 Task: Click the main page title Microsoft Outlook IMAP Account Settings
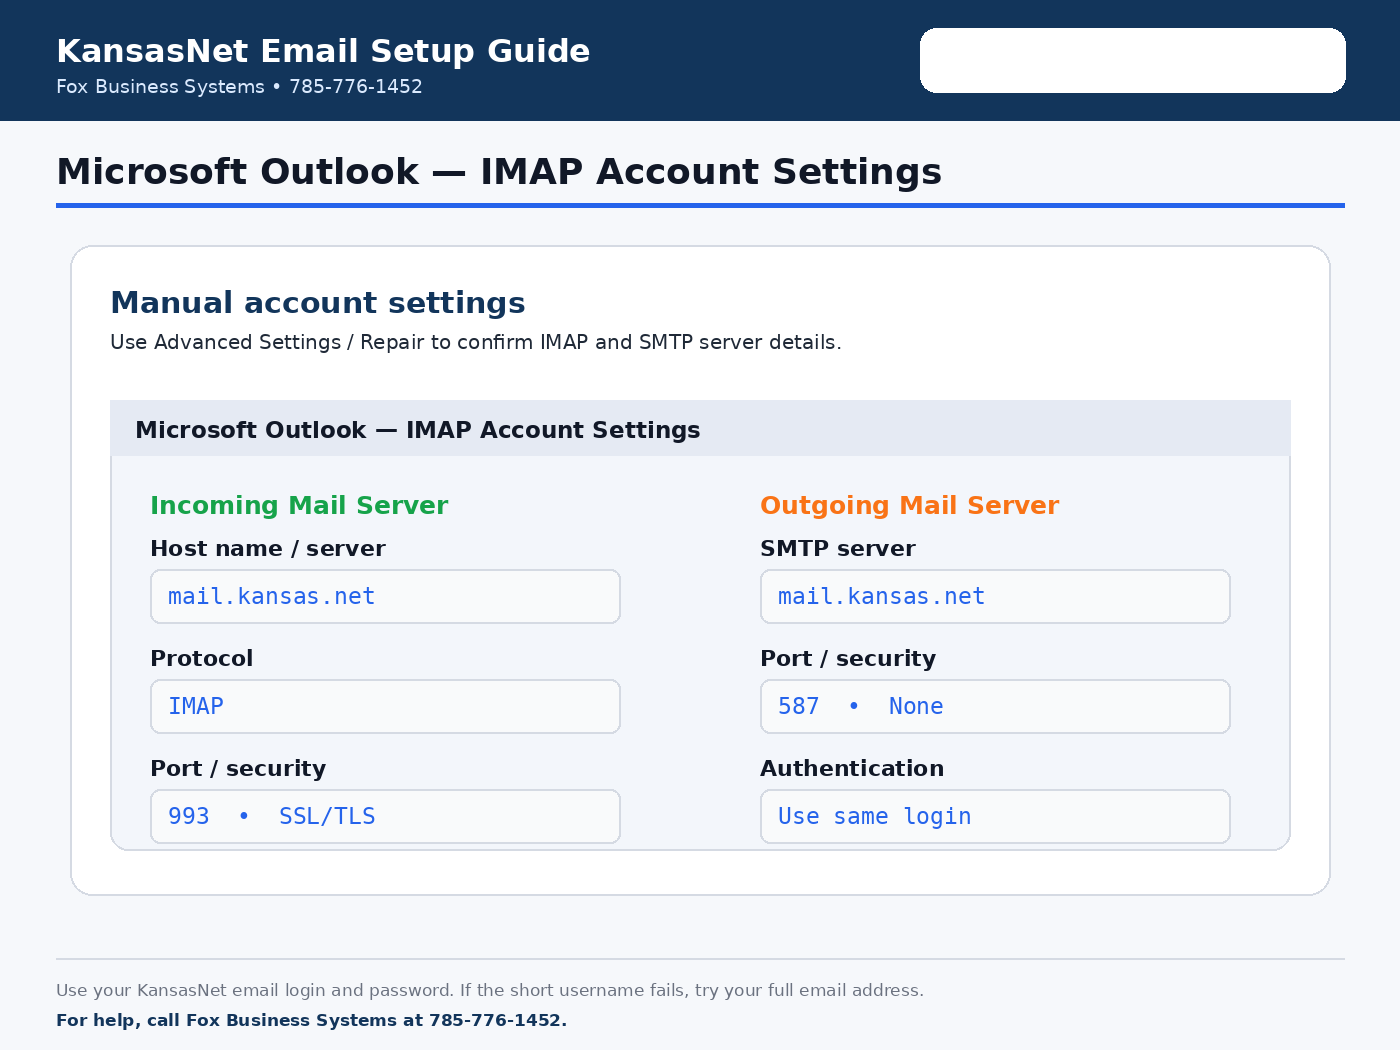tap(499, 172)
